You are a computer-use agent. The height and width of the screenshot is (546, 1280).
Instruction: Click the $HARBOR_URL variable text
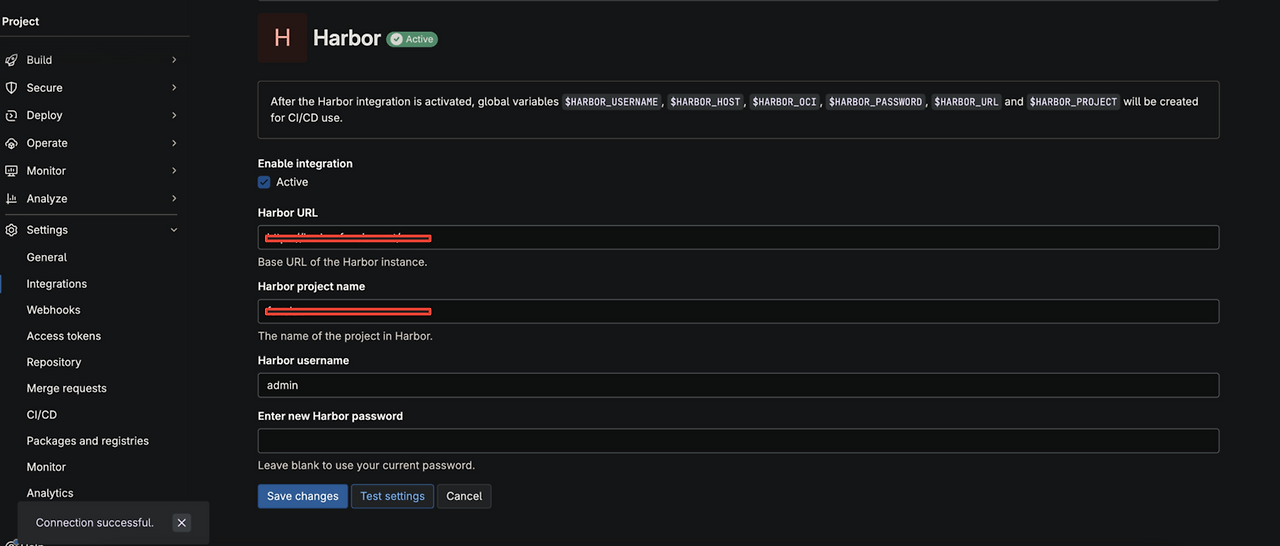tap(966, 102)
